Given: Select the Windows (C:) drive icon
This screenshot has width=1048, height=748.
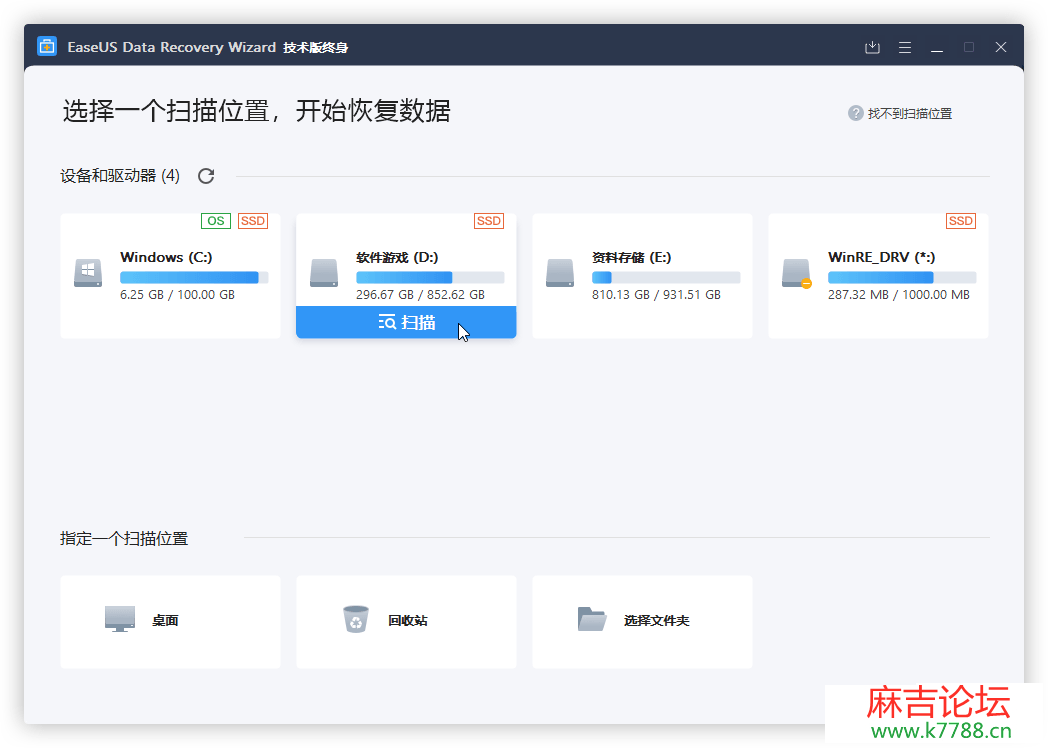Looking at the screenshot, I should pyautogui.click(x=88, y=273).
